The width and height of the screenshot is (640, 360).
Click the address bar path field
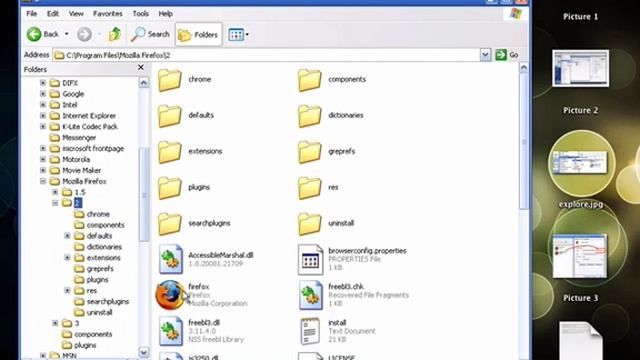tap(267, 55)
